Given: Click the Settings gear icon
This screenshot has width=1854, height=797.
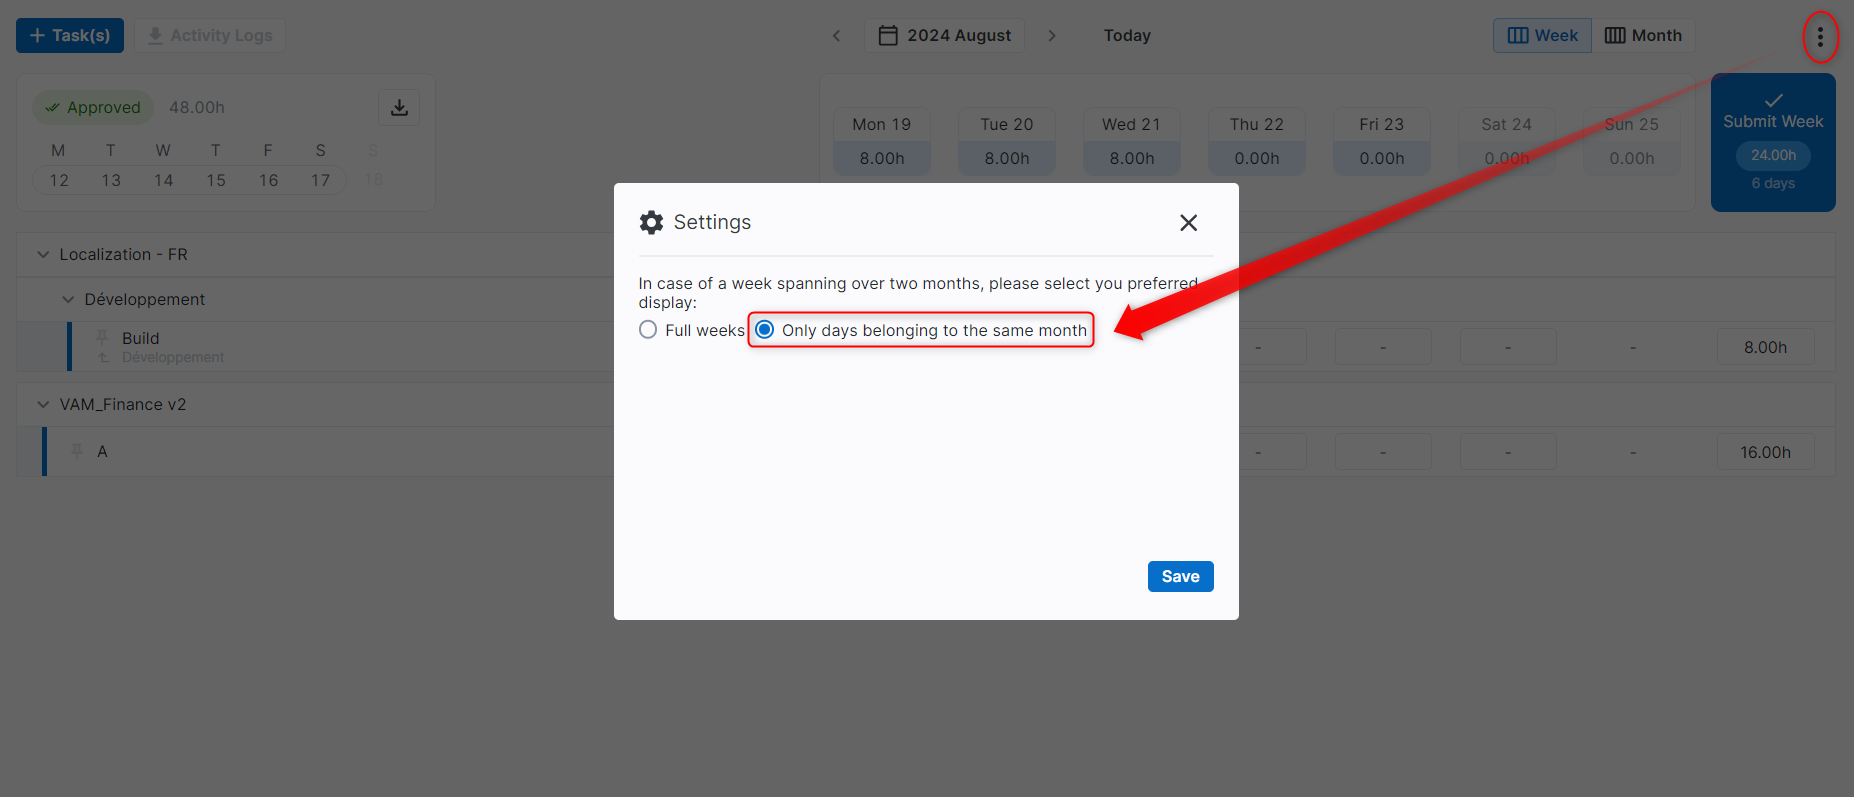Looking at the screenshot, I should (651, 223).
